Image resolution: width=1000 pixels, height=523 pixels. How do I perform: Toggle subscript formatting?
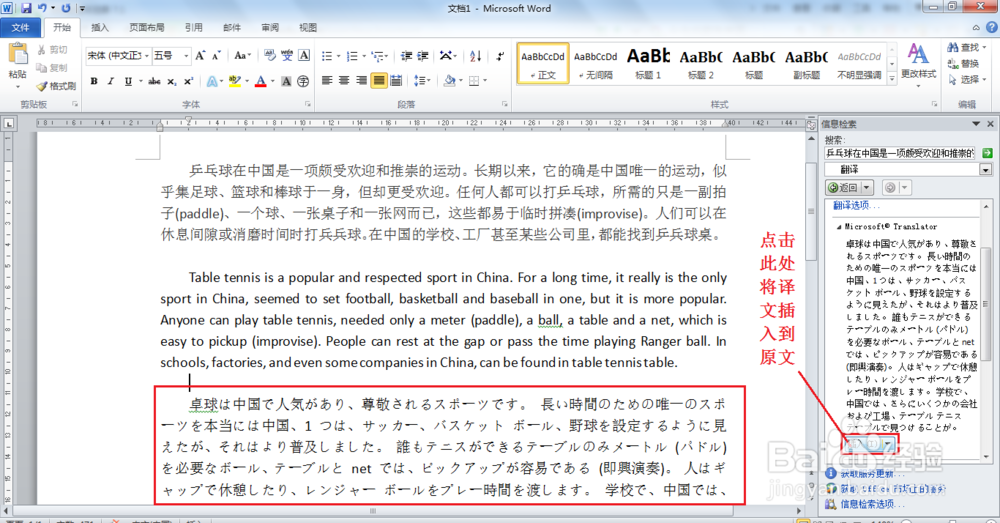pos(172,81)
